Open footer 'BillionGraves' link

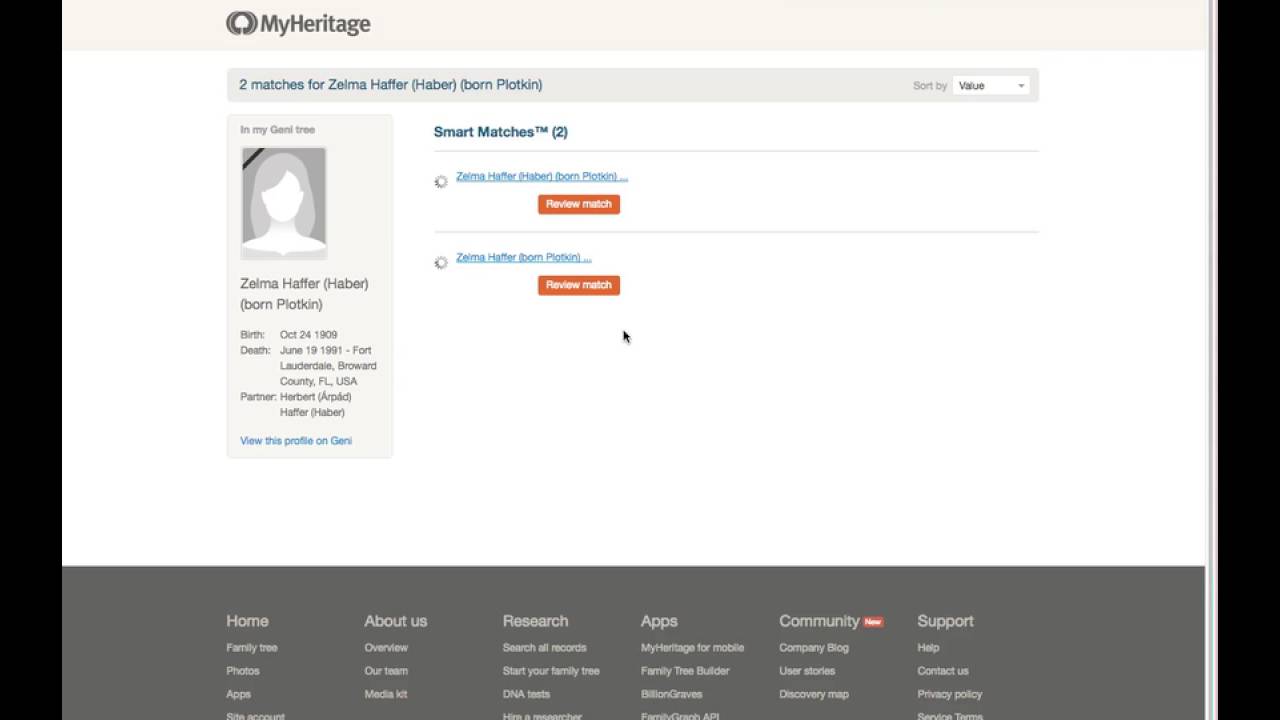tap(672, 694)
